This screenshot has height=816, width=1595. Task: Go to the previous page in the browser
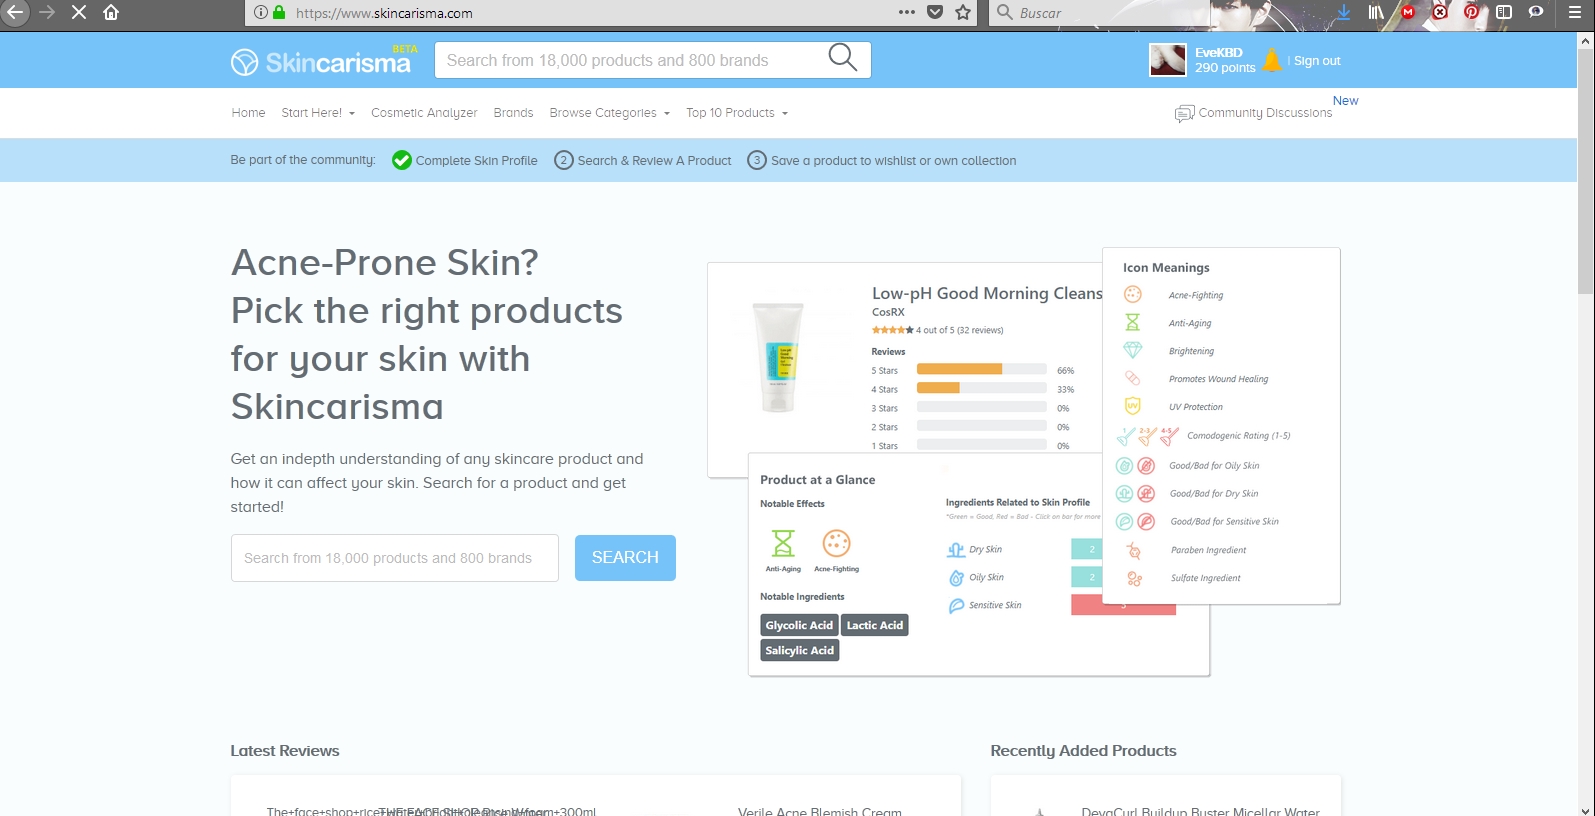pyautogui.click(x=15, y=12)
